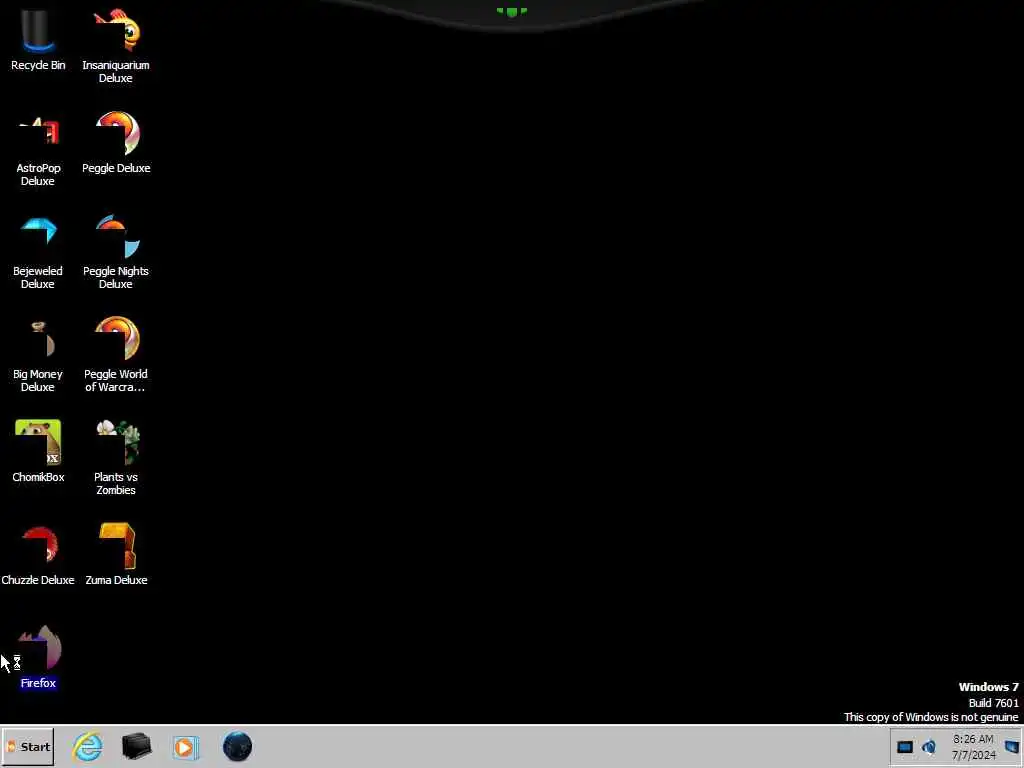
Task: Click the green handle at screen top
Action: click(x=511, y=11)
